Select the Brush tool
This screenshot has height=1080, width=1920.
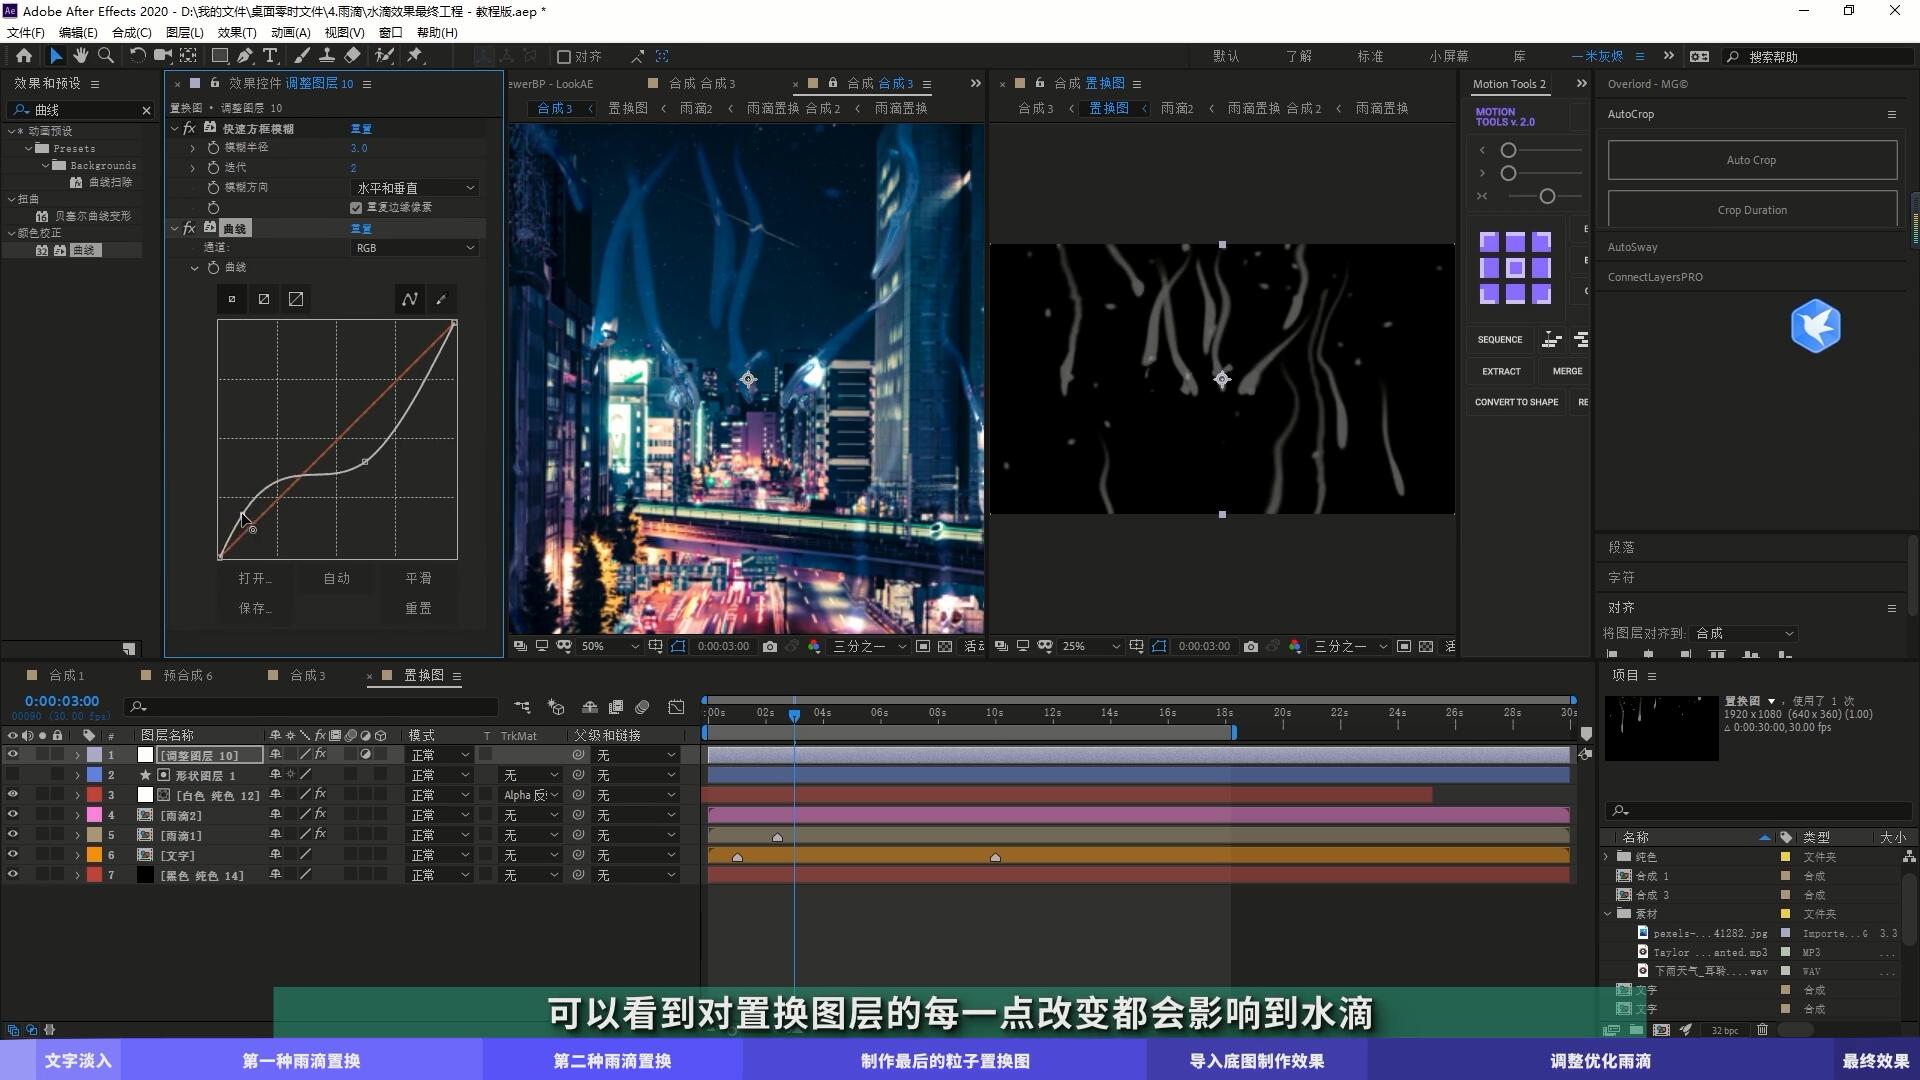[x=301, y=56]
